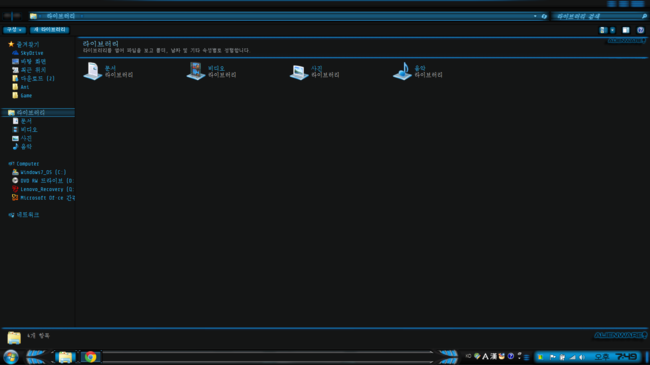Open the 사진 library icon in main pane
This screenshot has width=650, height=365.
pos(299,72)
